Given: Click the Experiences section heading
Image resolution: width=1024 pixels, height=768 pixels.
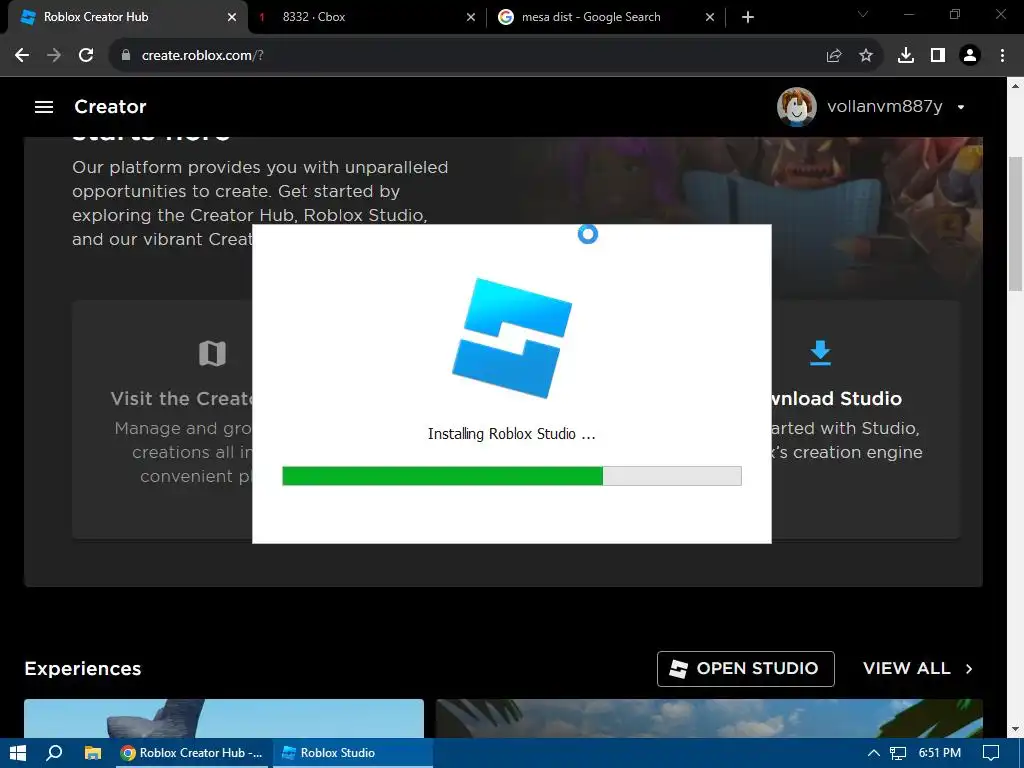Looking at the screenshot, I should [x=83, y=669].
